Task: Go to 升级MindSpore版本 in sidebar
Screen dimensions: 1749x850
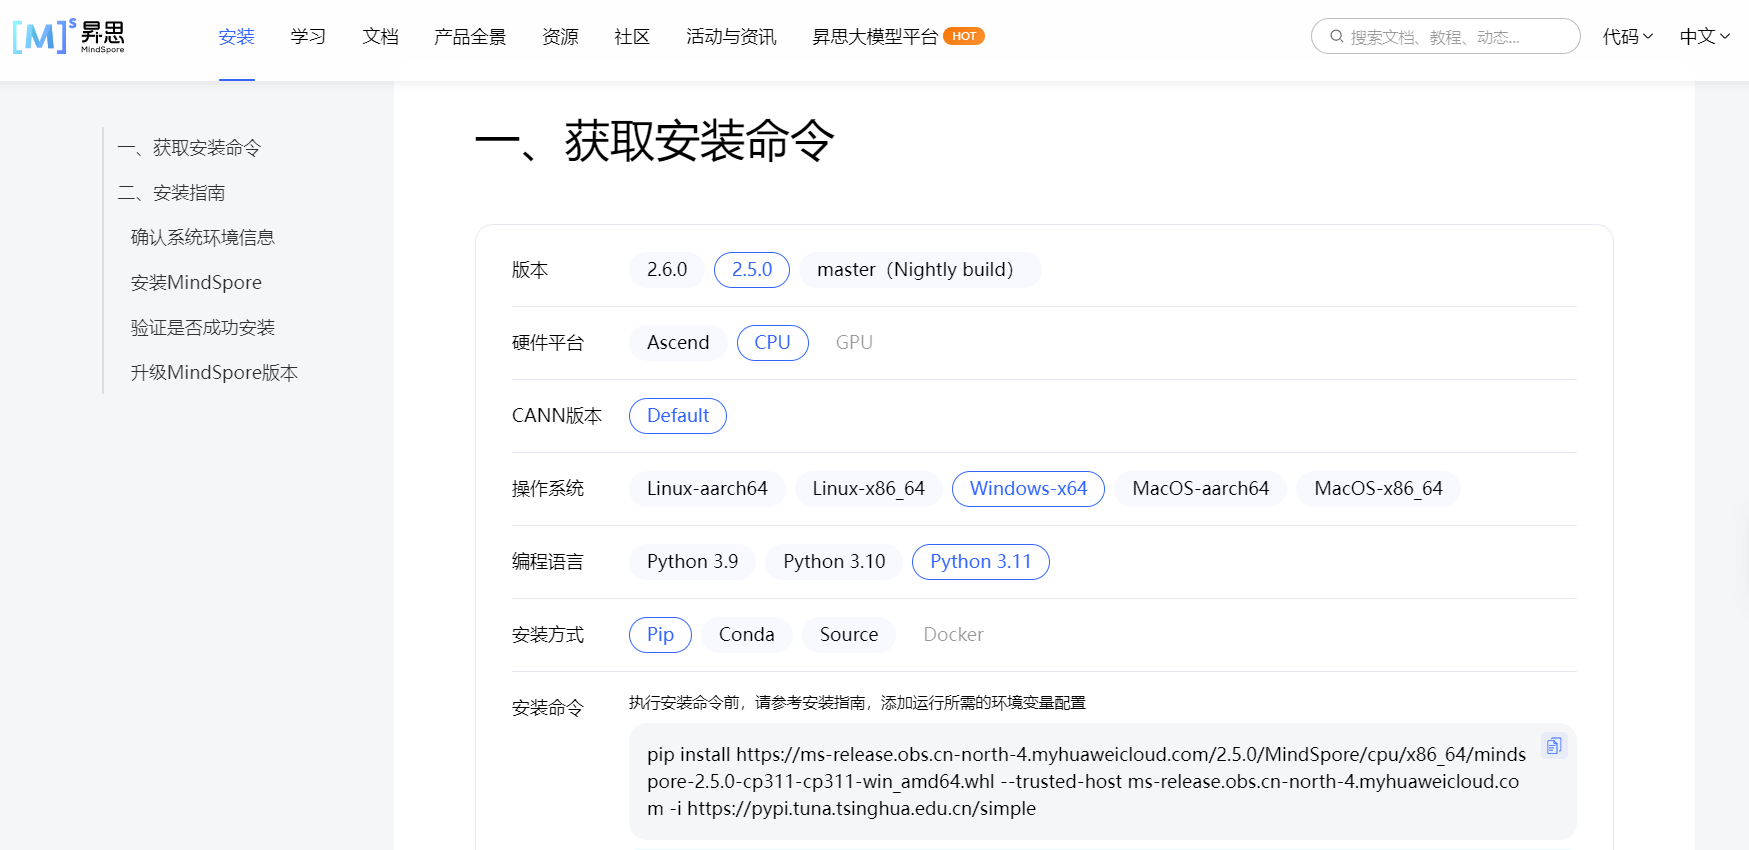Action: [x=214, y=373]
